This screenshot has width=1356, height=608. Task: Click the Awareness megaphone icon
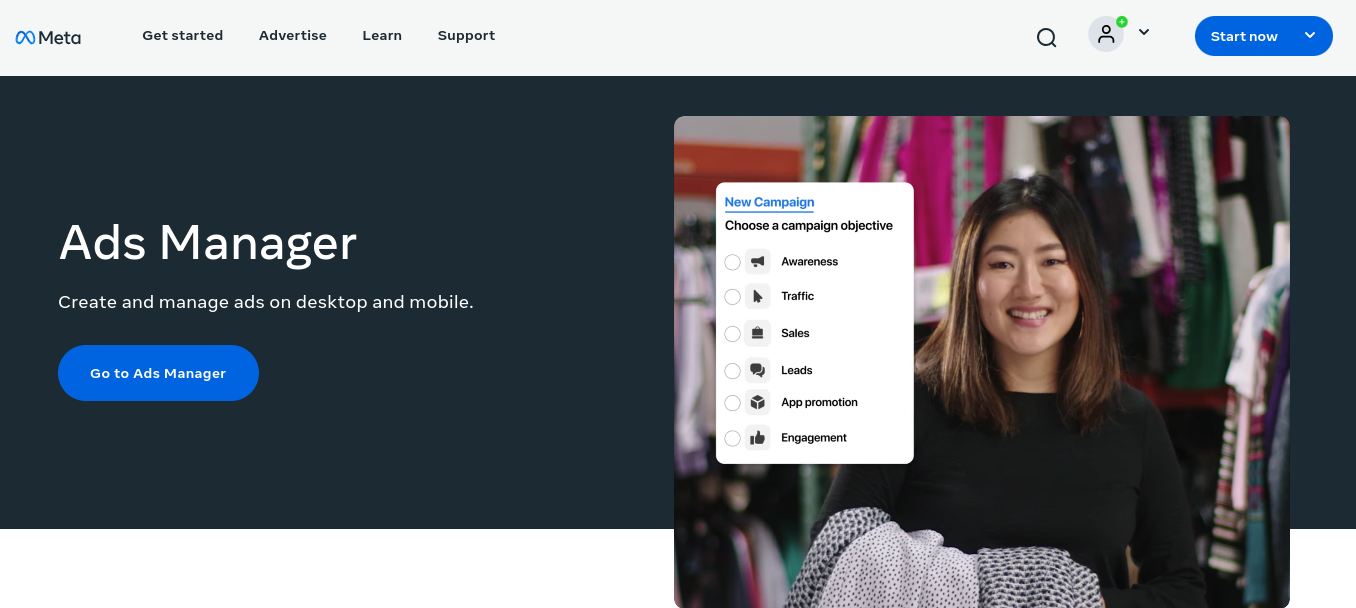pyautogui.click(x=758, y=262)
